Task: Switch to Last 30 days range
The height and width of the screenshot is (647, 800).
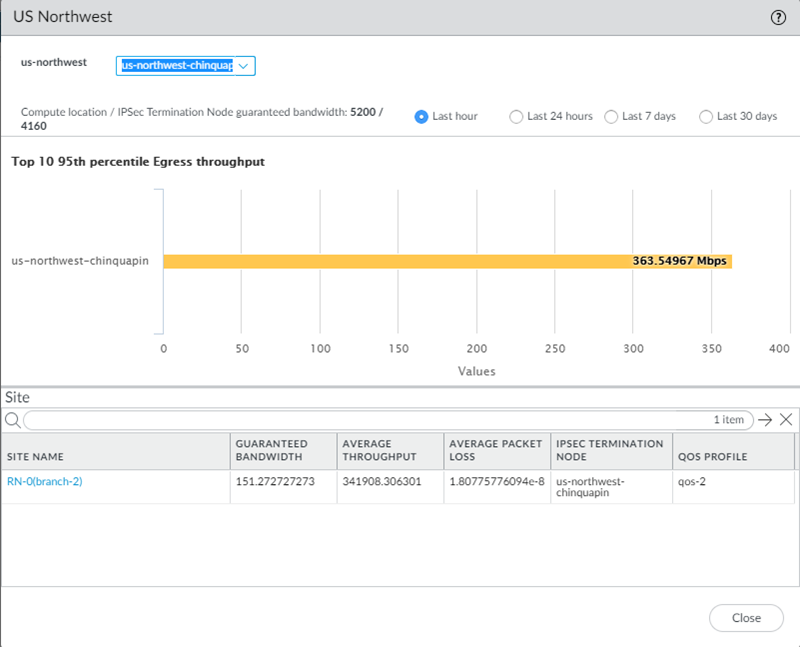Action: [706, 116]
